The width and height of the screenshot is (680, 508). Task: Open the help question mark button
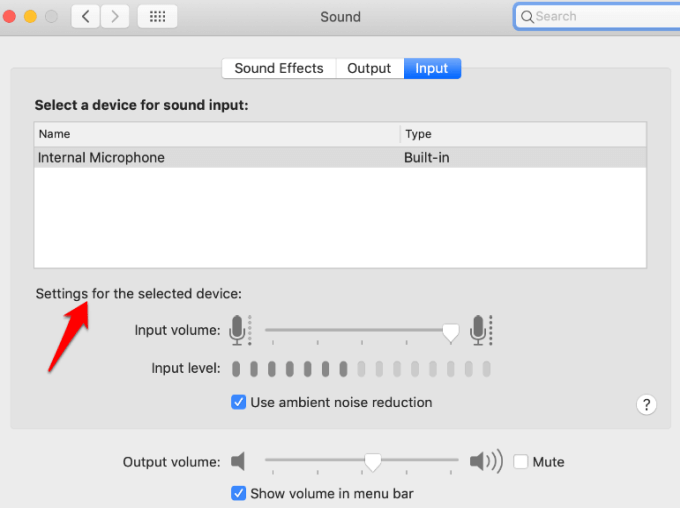click(646, 404)
